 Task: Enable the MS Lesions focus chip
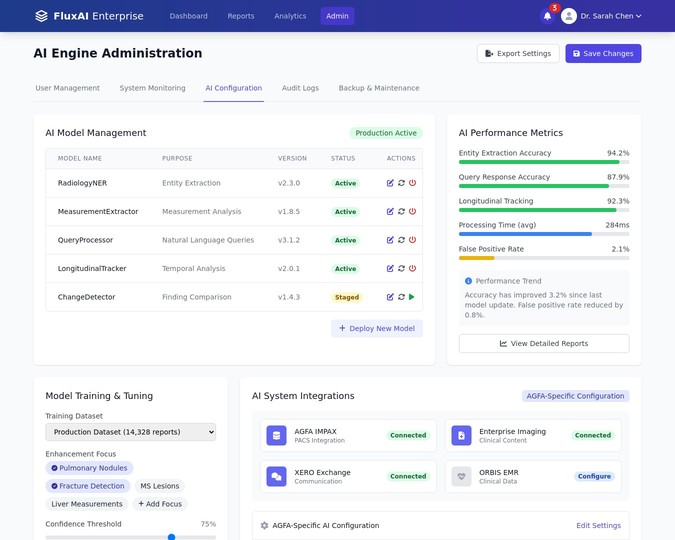(x=160, y=486)
